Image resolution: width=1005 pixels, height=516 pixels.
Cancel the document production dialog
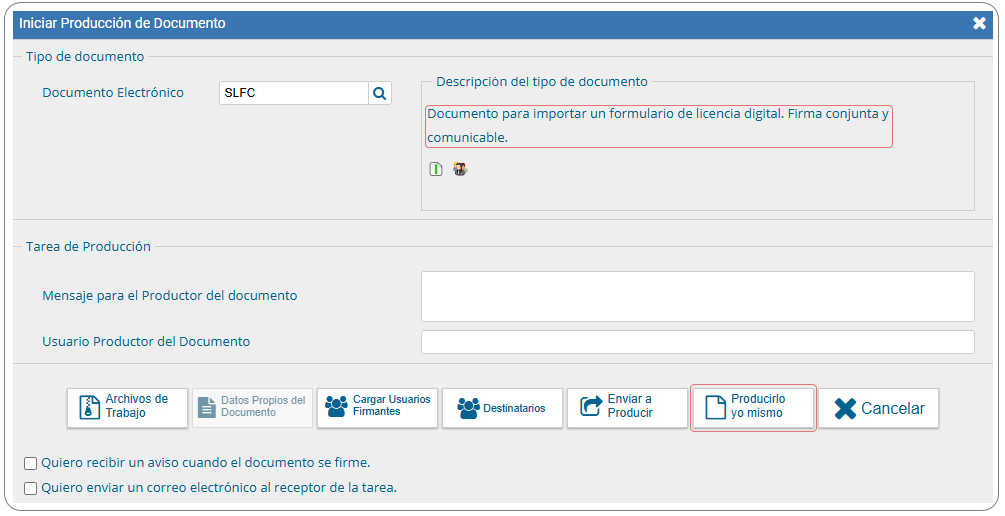click(879, 408)
